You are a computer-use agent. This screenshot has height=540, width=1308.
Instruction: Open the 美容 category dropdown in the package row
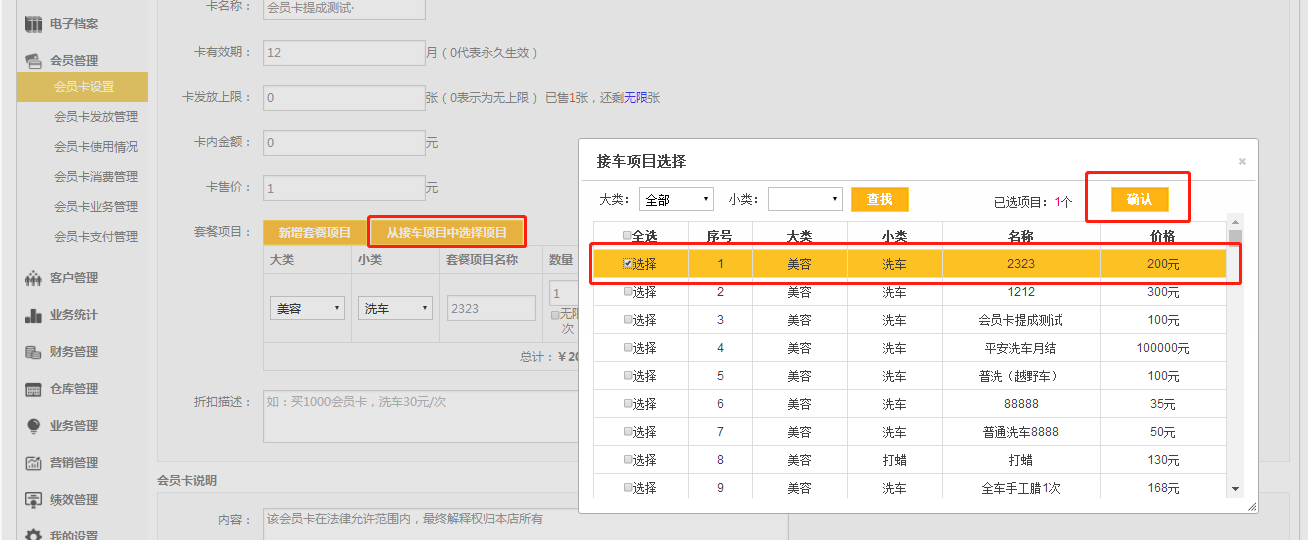(307, 309)
